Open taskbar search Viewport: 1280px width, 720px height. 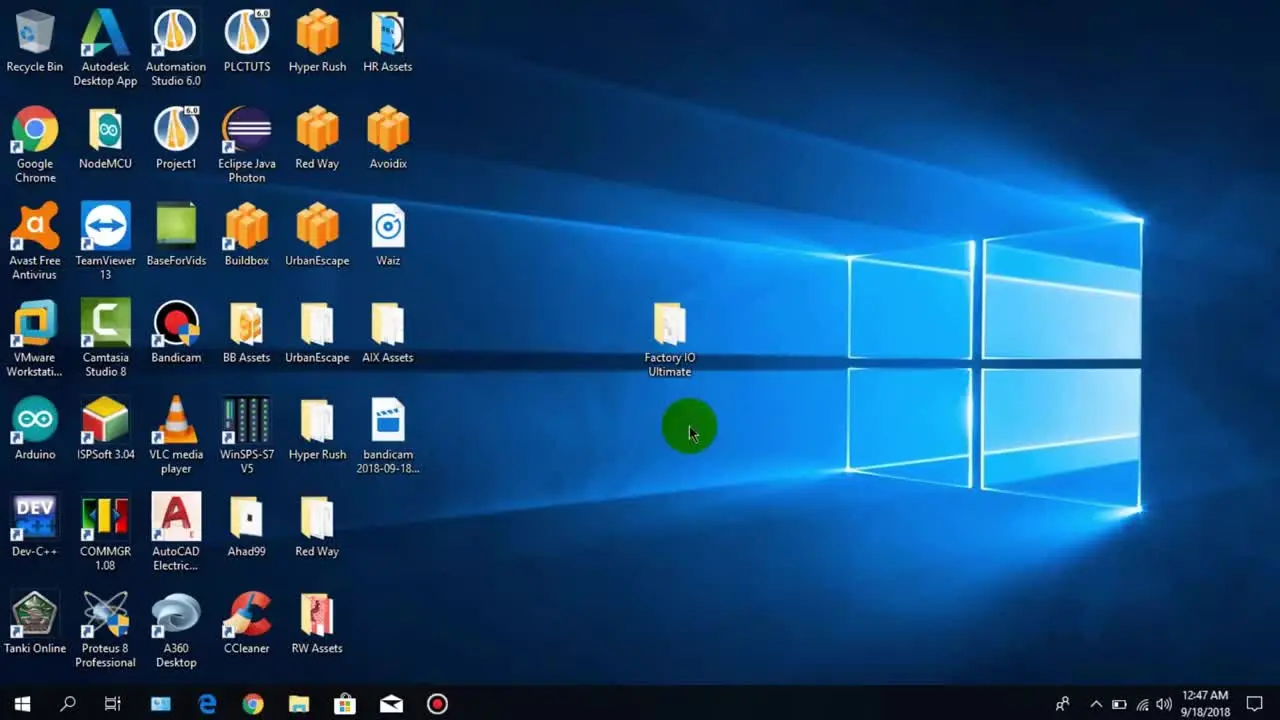click(68, 704)
